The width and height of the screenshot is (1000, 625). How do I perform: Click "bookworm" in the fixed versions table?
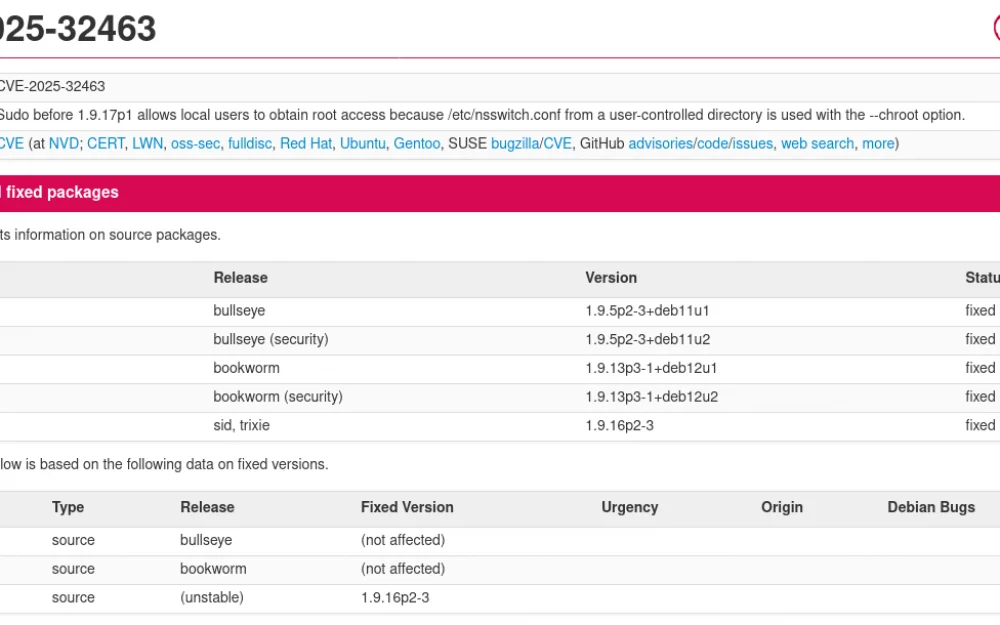(213, 569)
